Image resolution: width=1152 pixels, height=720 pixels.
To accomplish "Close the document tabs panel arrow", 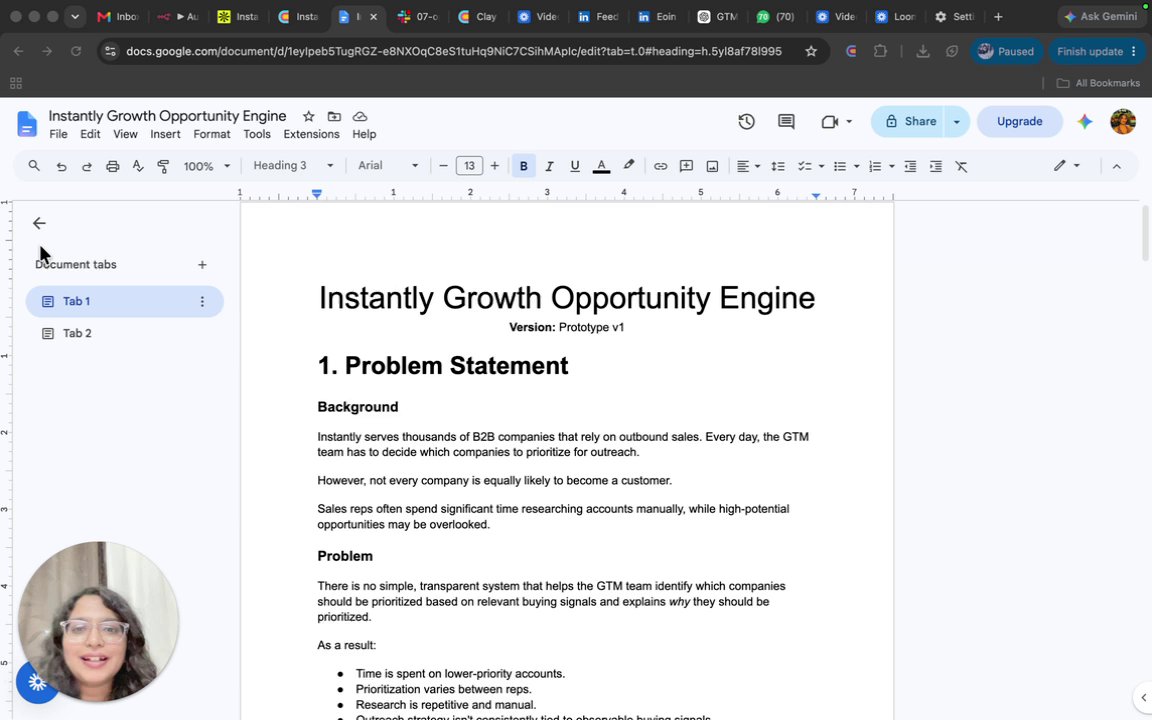I will click(39, 223).
